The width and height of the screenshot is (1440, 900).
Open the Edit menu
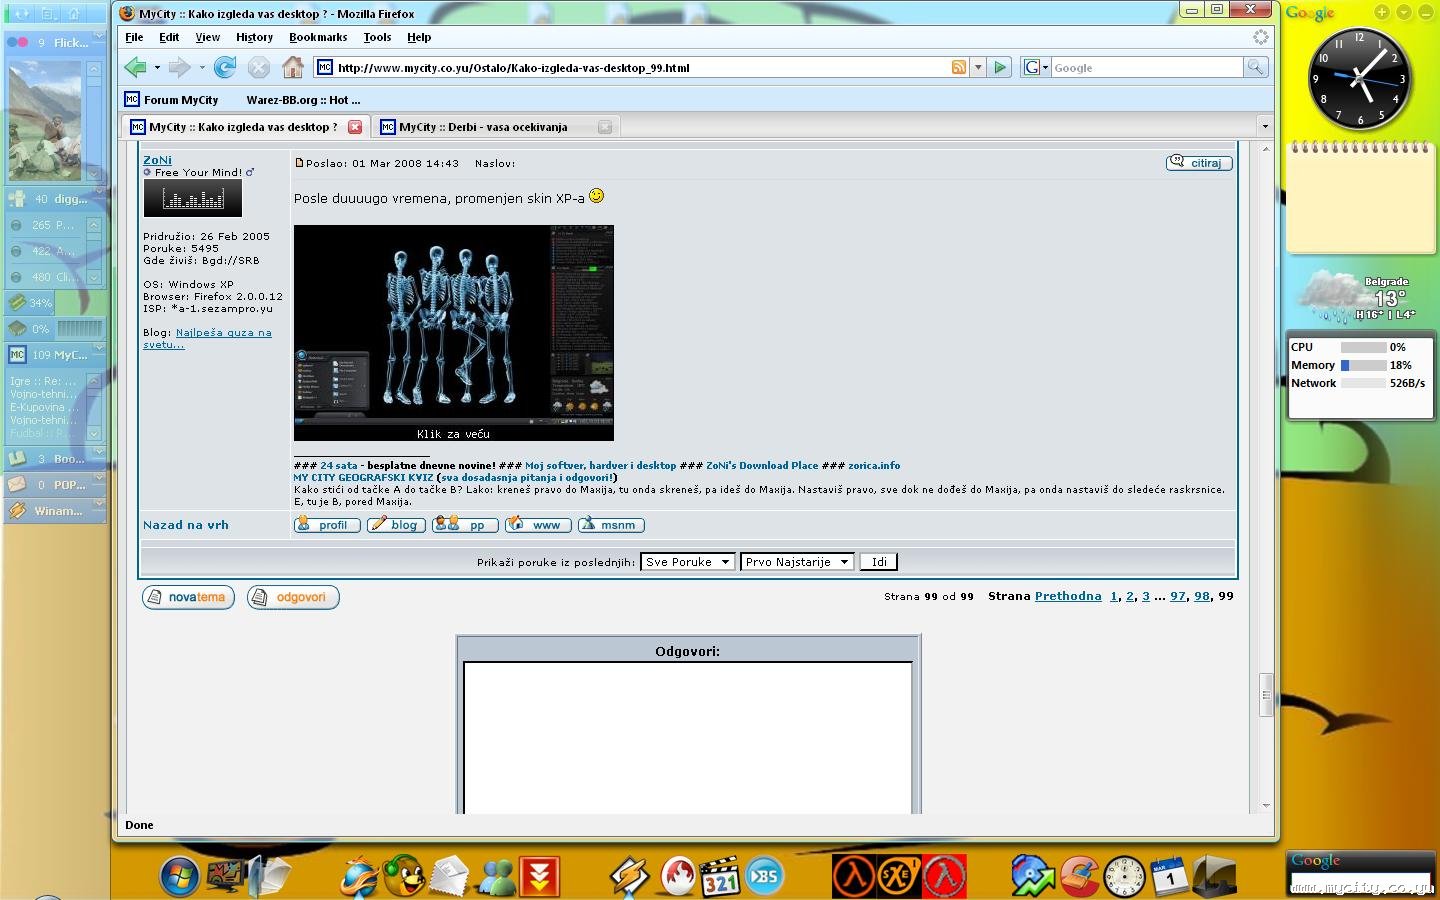[x=169, y=37]
